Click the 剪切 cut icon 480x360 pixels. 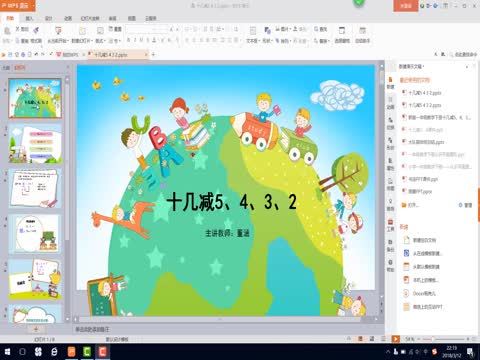[x=22, y=29]
